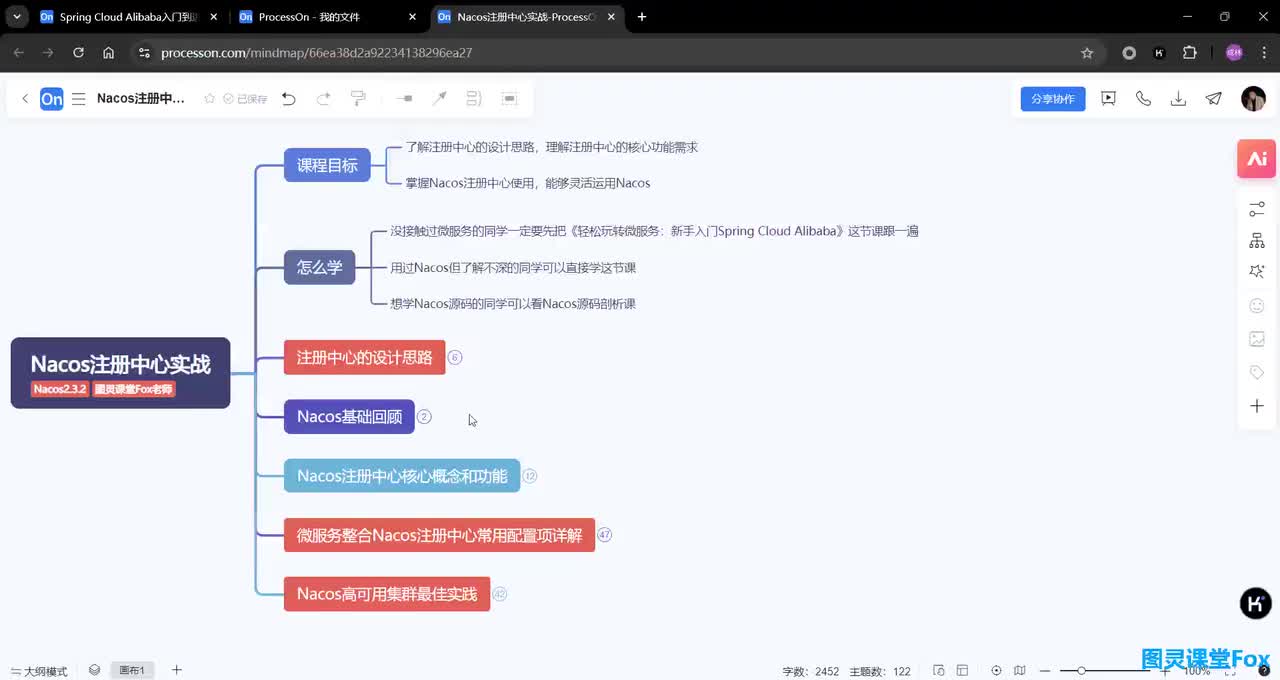The width and height of the screenshot is (1280, 680).
Task: Expand Nacos注册中心核心概念和功能 children
Action: click(x=530, y=476)
